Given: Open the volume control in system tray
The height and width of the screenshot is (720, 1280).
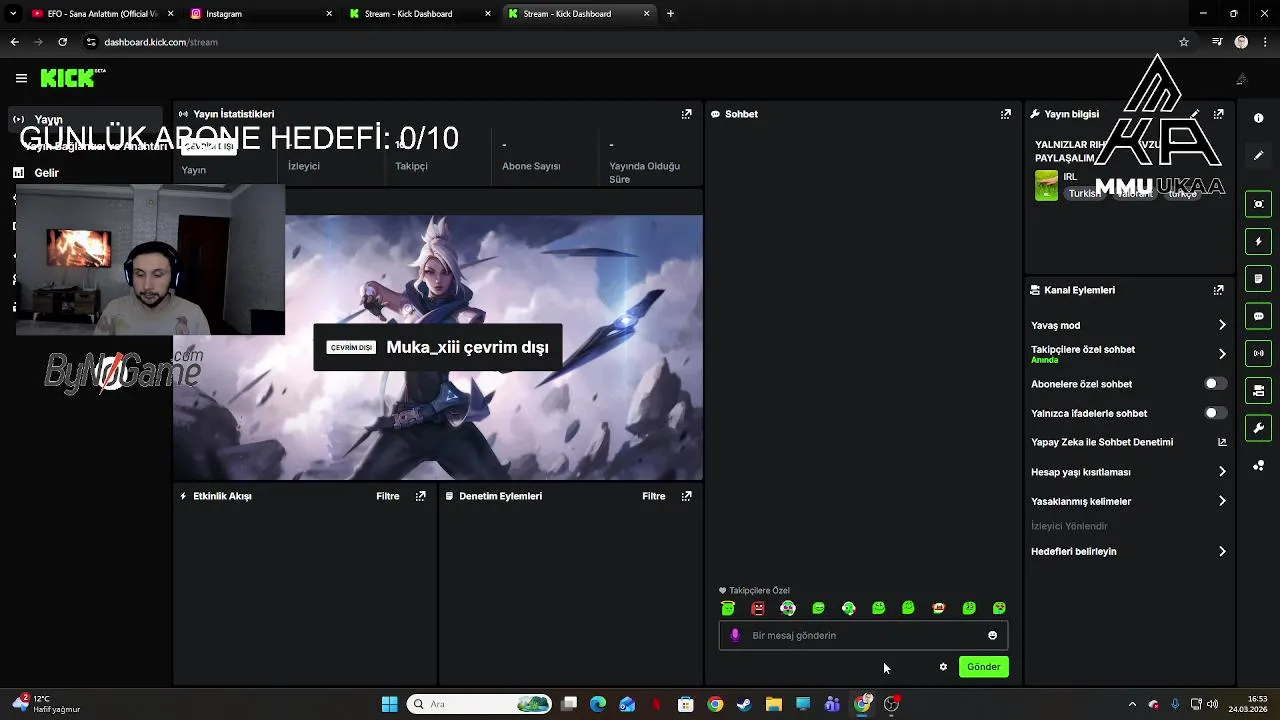Looking at the screenshot, I should tap(1213, 704).
